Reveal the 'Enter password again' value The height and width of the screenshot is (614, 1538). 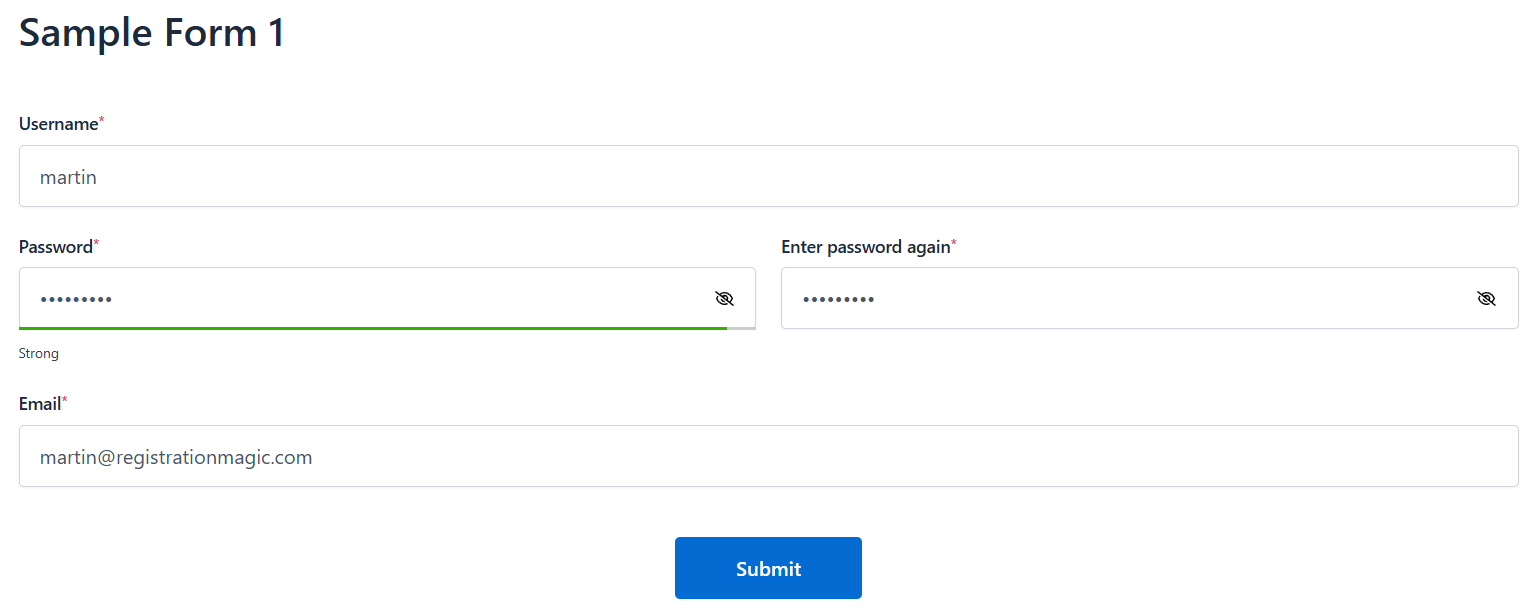[x=1486, y=298]
